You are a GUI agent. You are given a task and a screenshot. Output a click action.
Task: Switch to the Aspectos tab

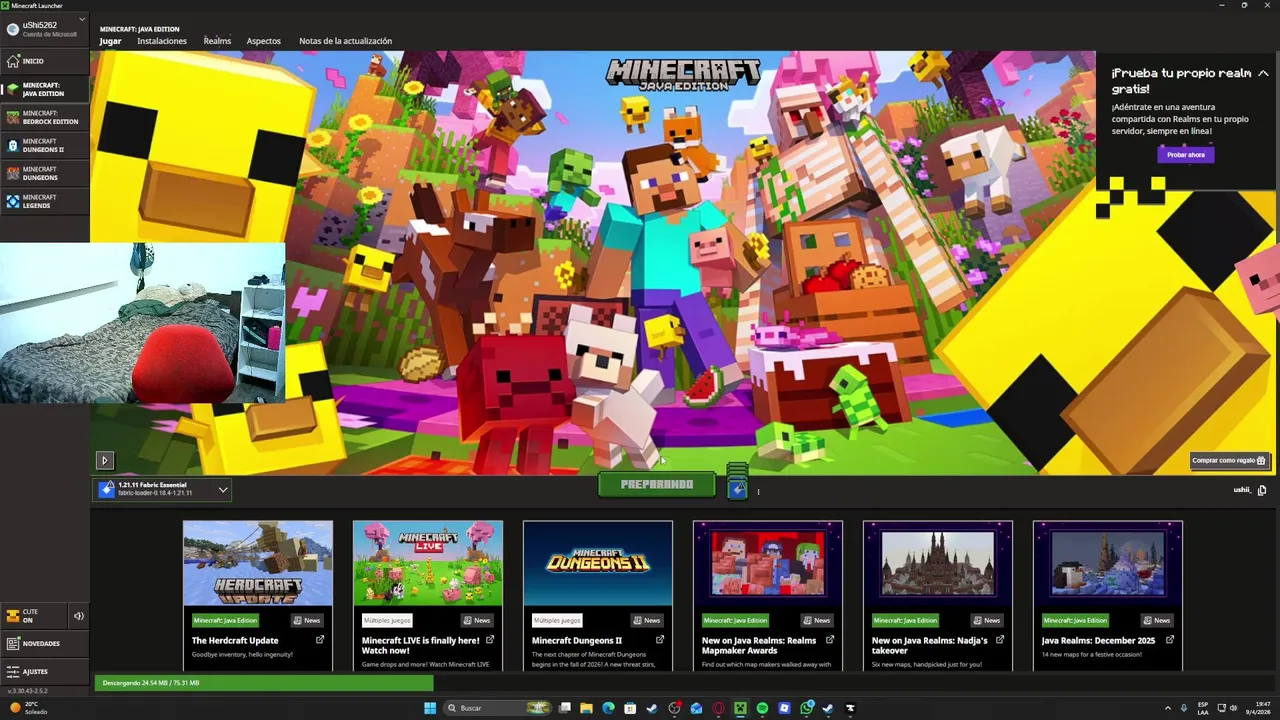pos(264,41)
